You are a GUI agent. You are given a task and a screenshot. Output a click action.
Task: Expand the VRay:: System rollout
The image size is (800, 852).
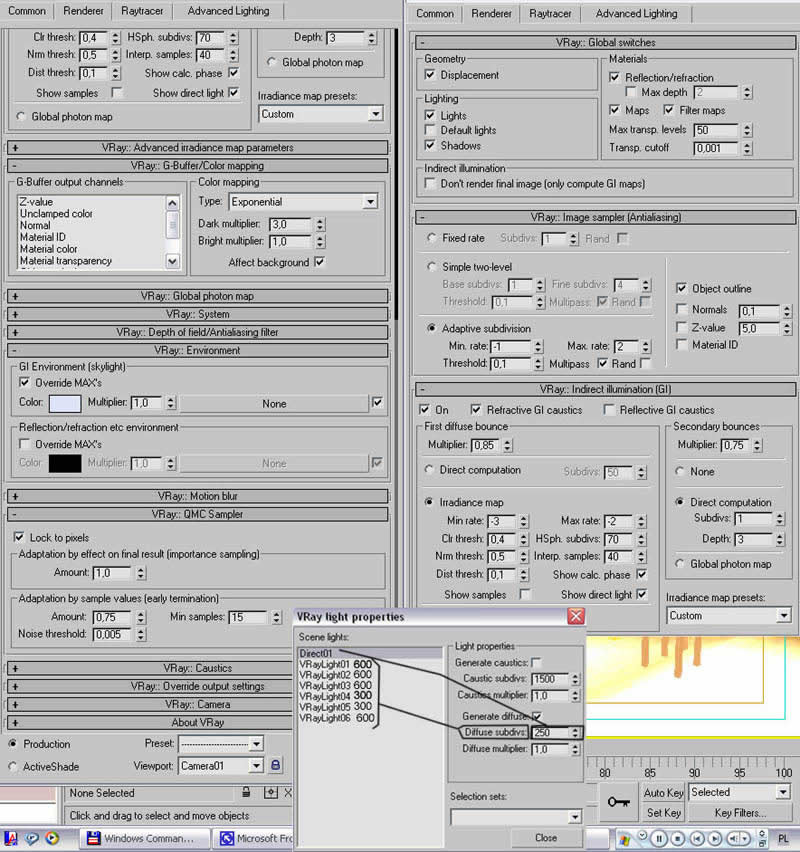coord(198,314)
